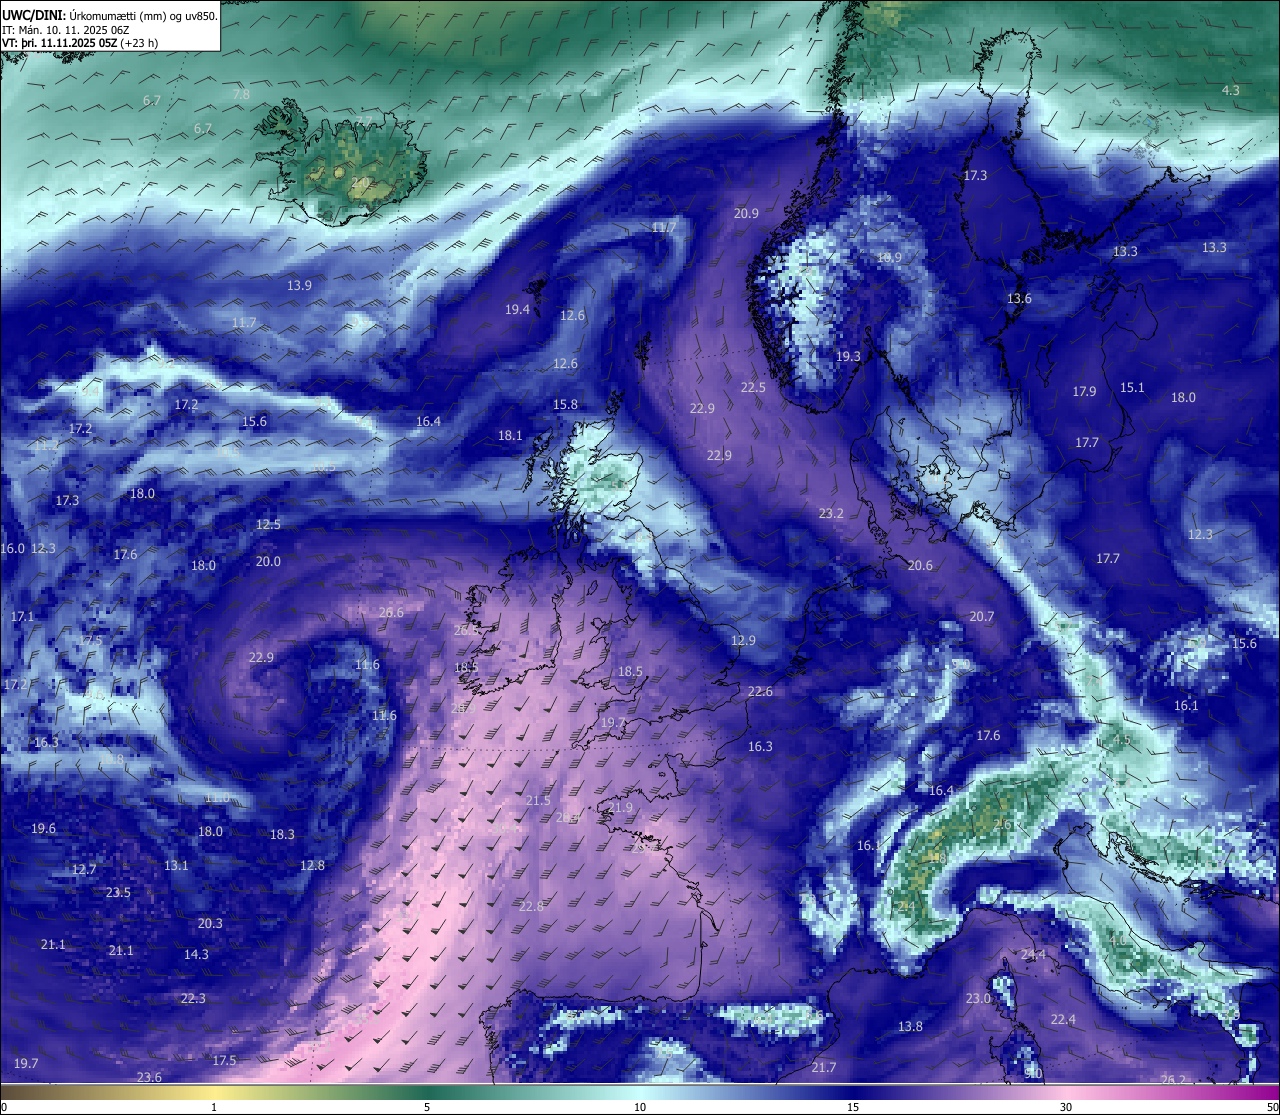Click the 12.9 value over eastern England
Screen dimensions: 1280x1115
pos(743,640)
